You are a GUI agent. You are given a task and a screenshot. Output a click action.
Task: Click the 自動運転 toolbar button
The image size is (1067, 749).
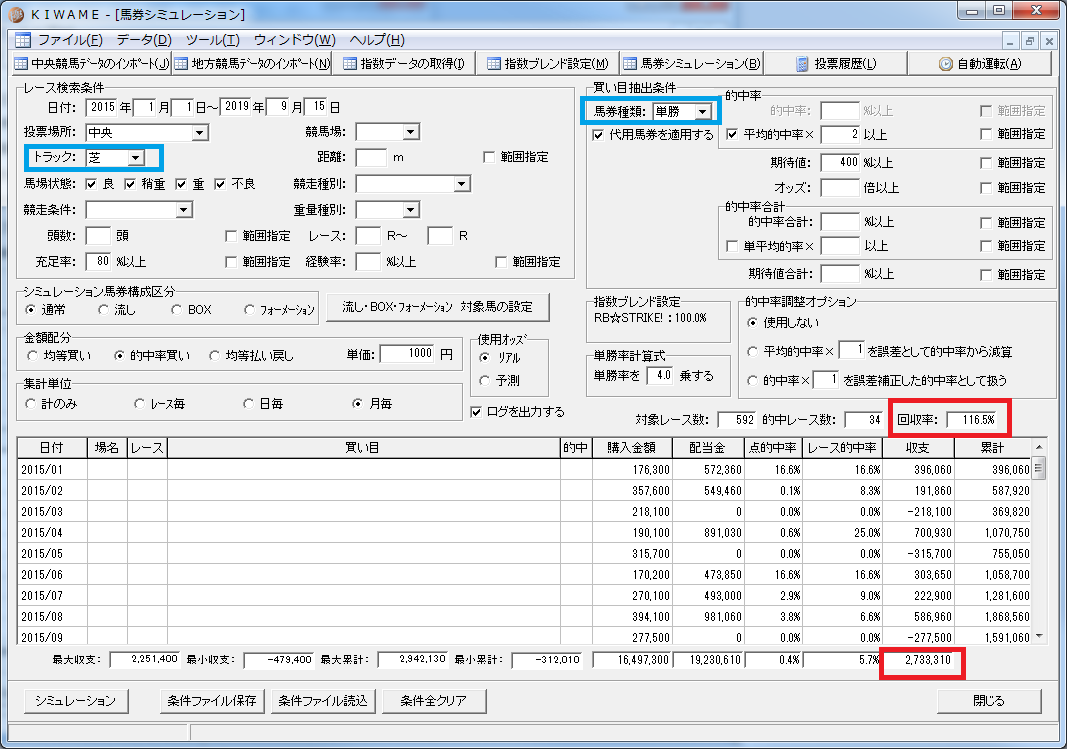pos(981,63)
